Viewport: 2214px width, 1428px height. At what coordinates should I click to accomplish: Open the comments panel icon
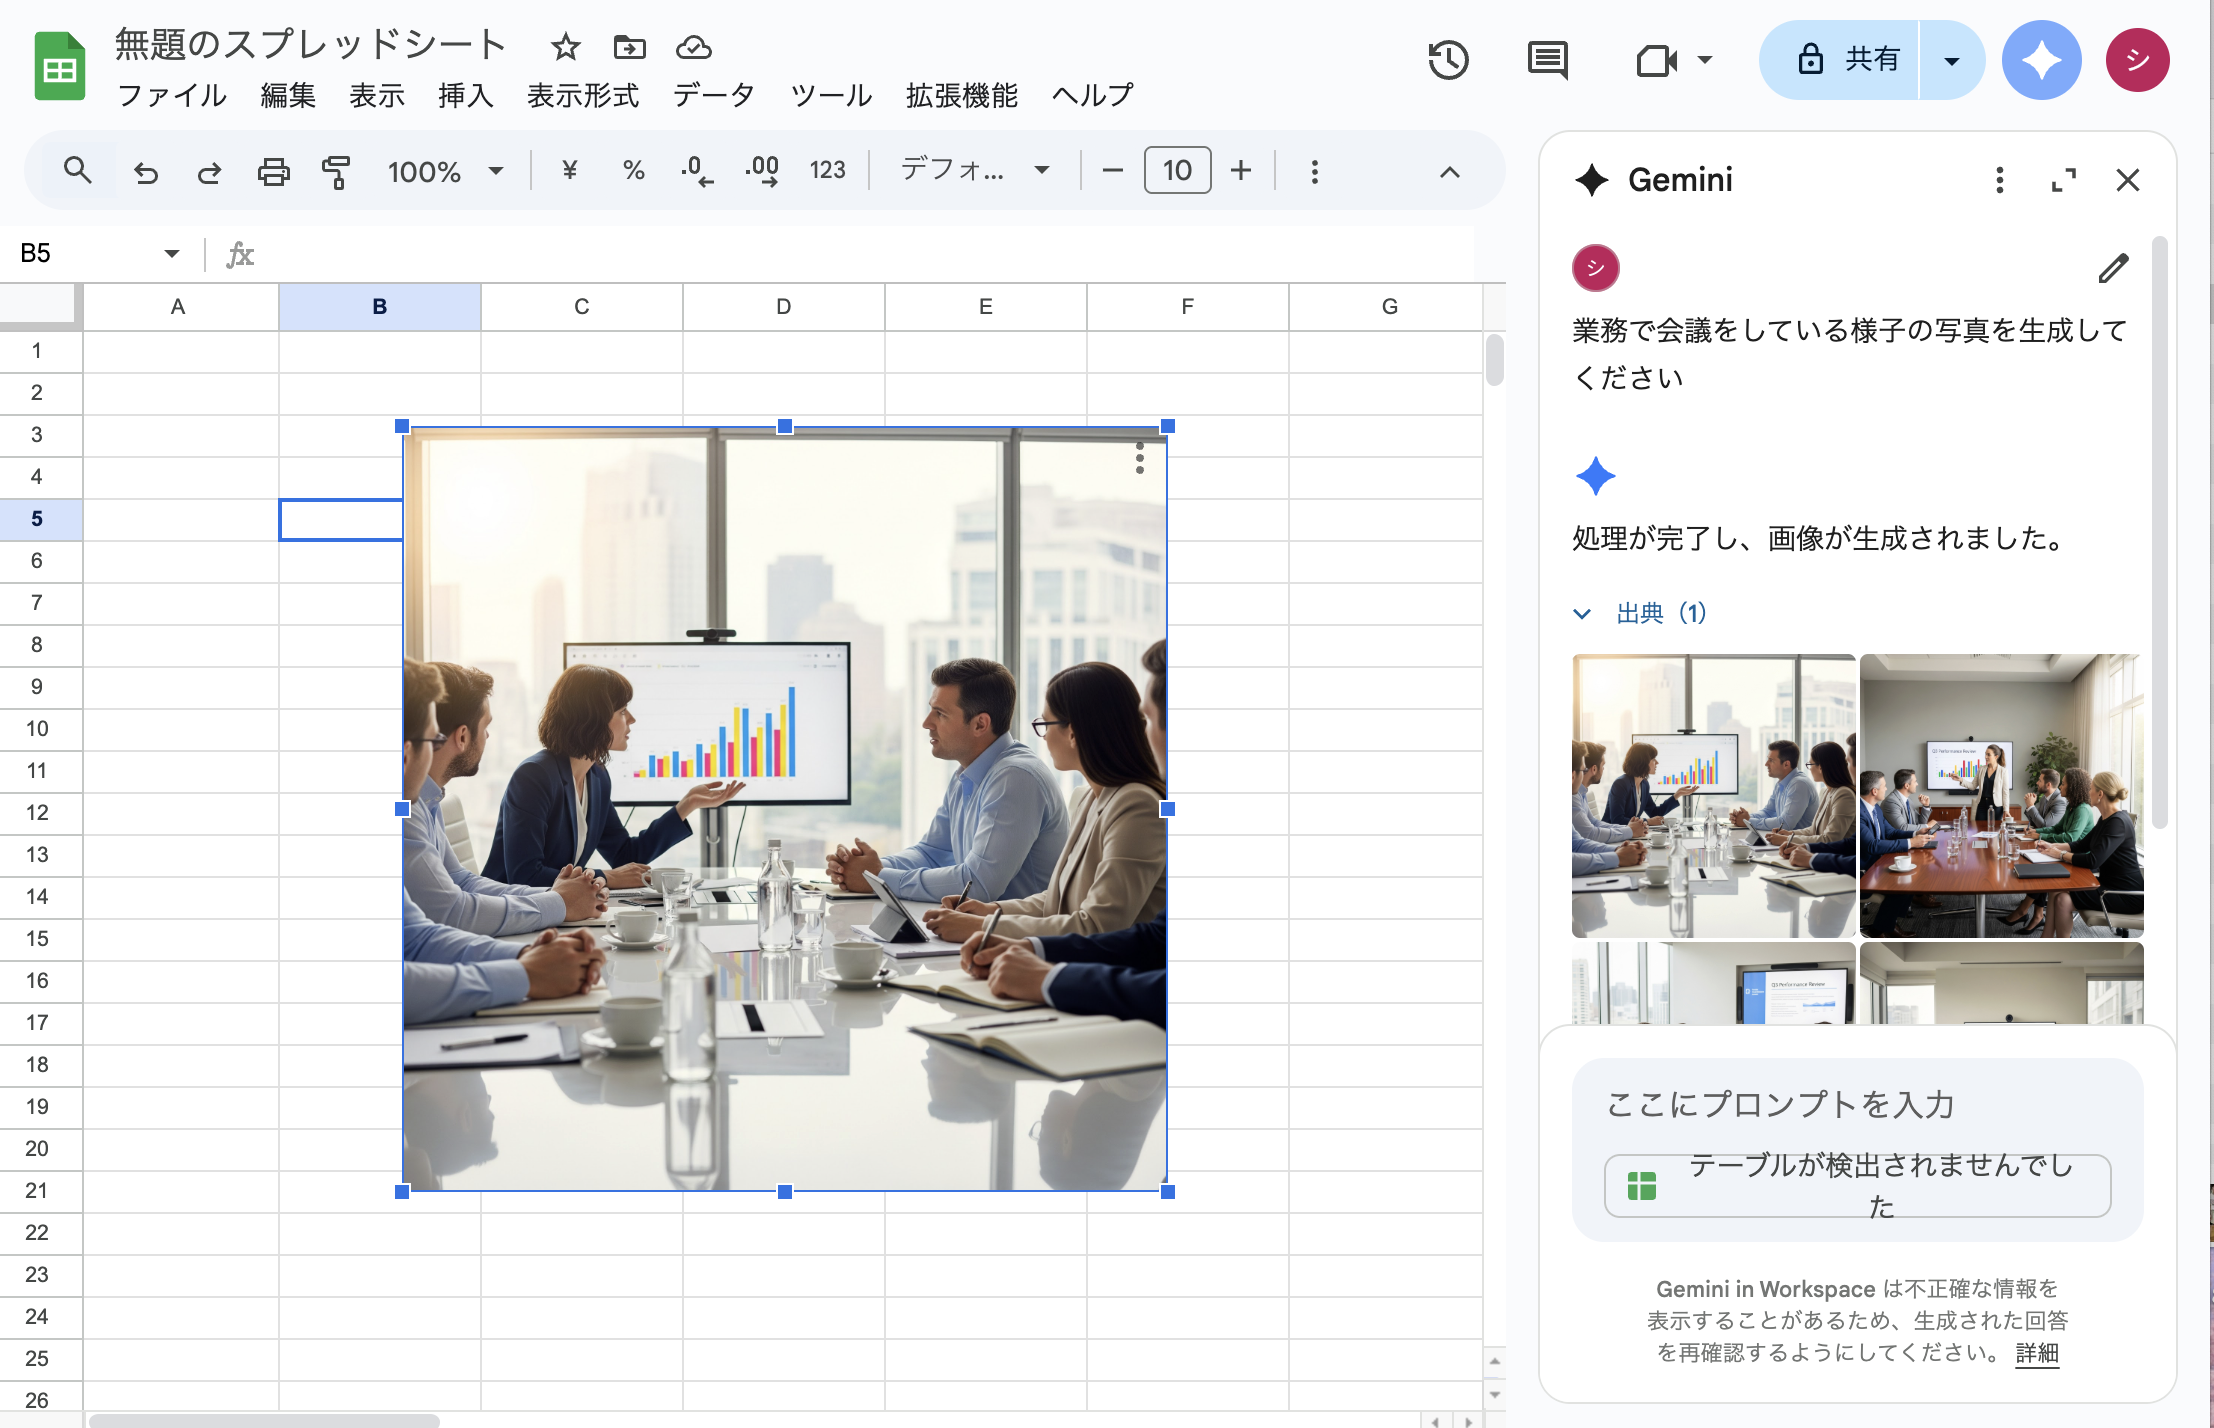pyautogui.click(x=1547, y=60)
